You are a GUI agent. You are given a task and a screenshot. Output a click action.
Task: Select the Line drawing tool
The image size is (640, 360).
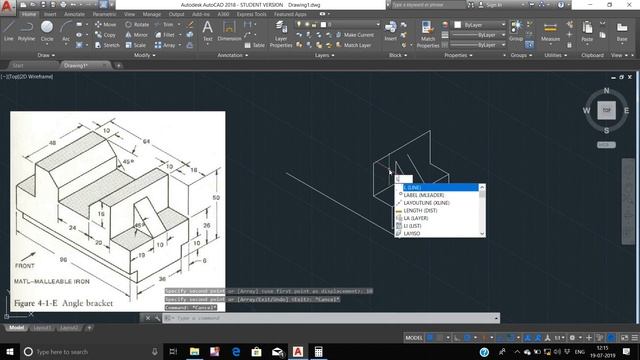click(x=8, y=31)
